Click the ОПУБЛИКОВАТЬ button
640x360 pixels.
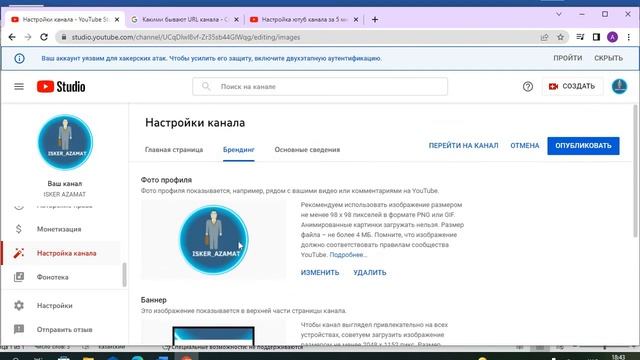pos(583,146)
